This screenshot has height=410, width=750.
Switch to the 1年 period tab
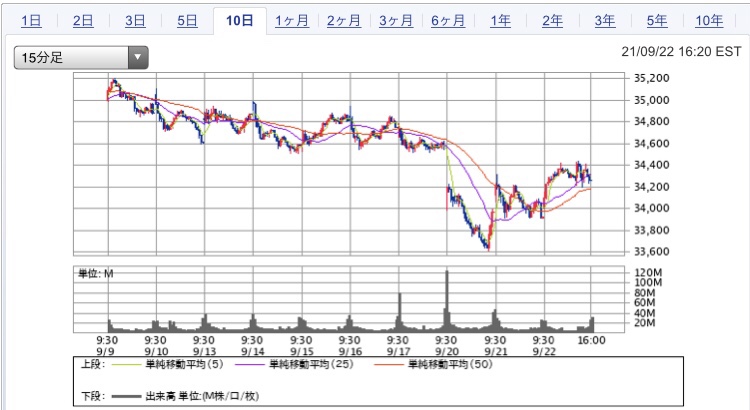500,21
